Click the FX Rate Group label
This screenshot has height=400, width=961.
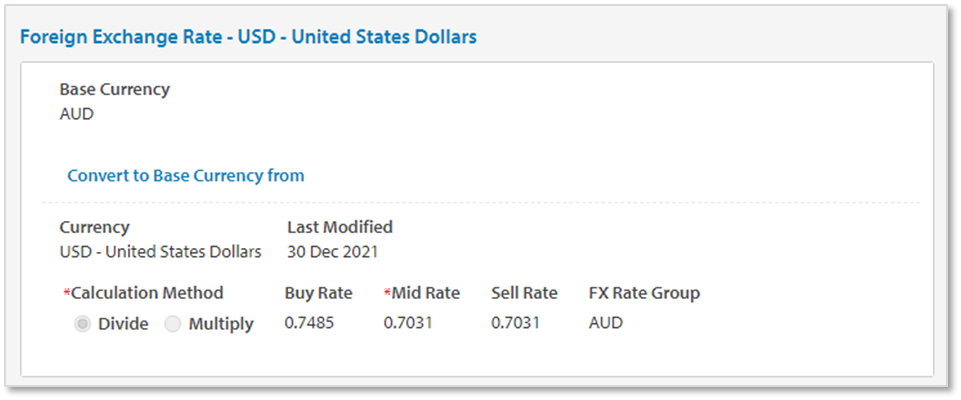coord(644,293)
